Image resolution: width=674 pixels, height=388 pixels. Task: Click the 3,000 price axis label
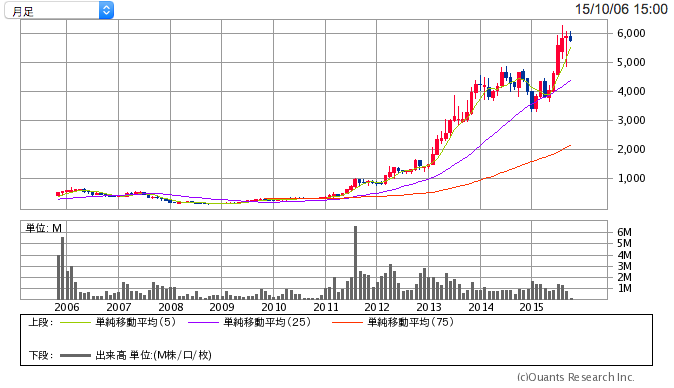coord(631,120)
